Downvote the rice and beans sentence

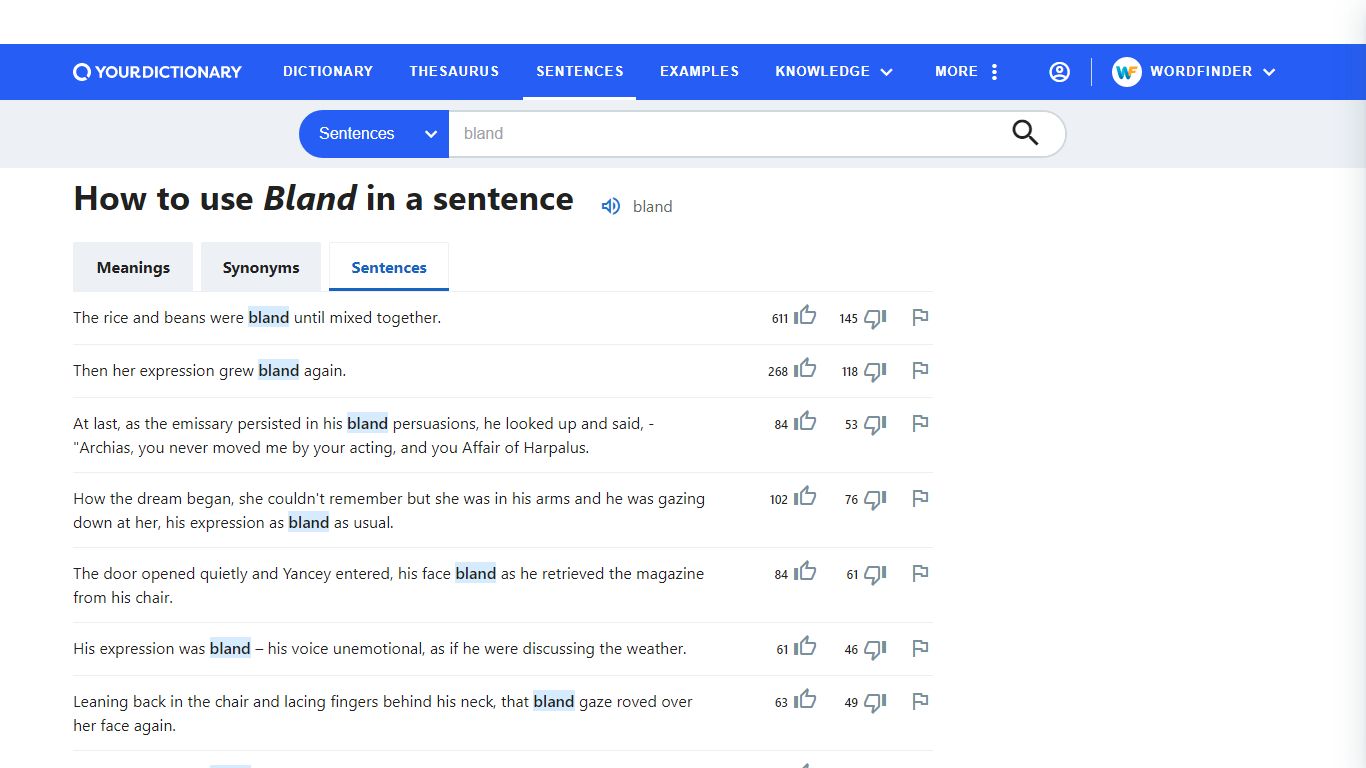coord(875,319)
